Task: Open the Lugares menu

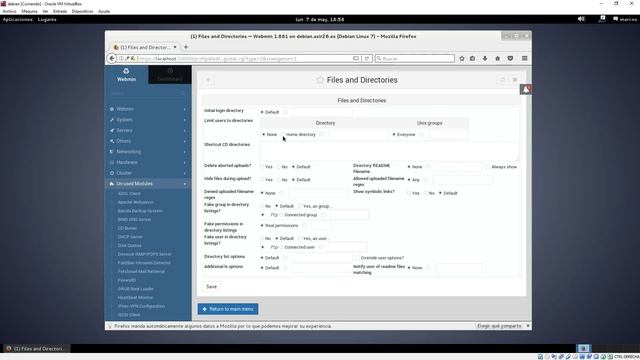Action: (x=47, y=19)
